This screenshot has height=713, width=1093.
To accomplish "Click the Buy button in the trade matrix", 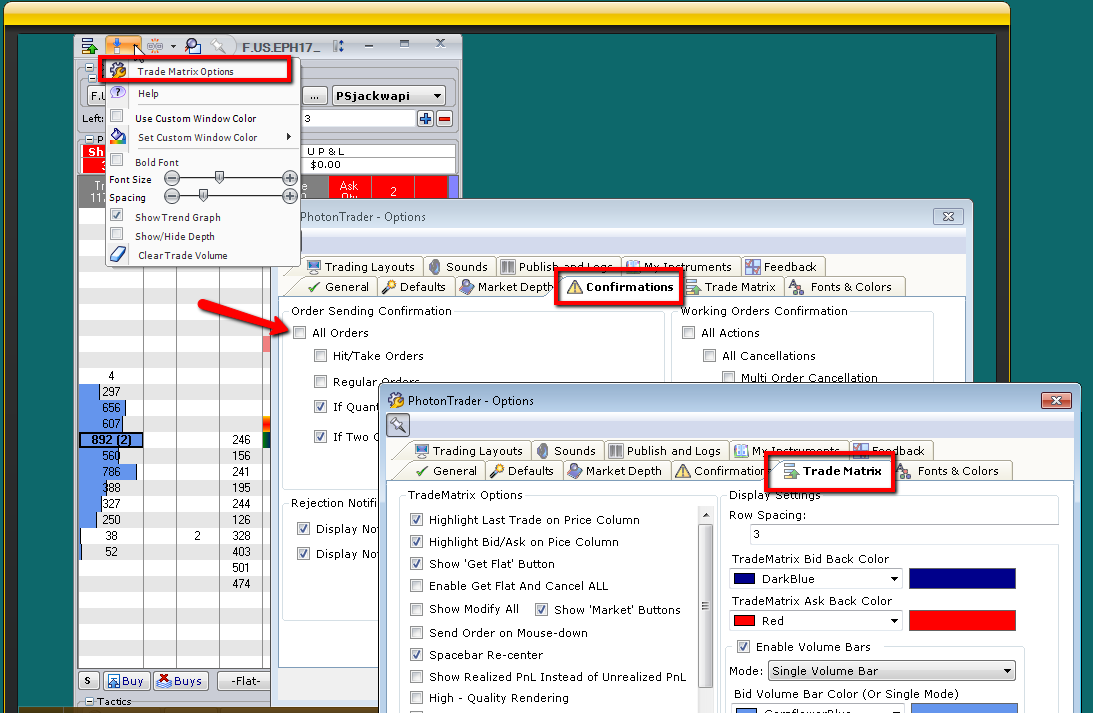I will [125, 681].
